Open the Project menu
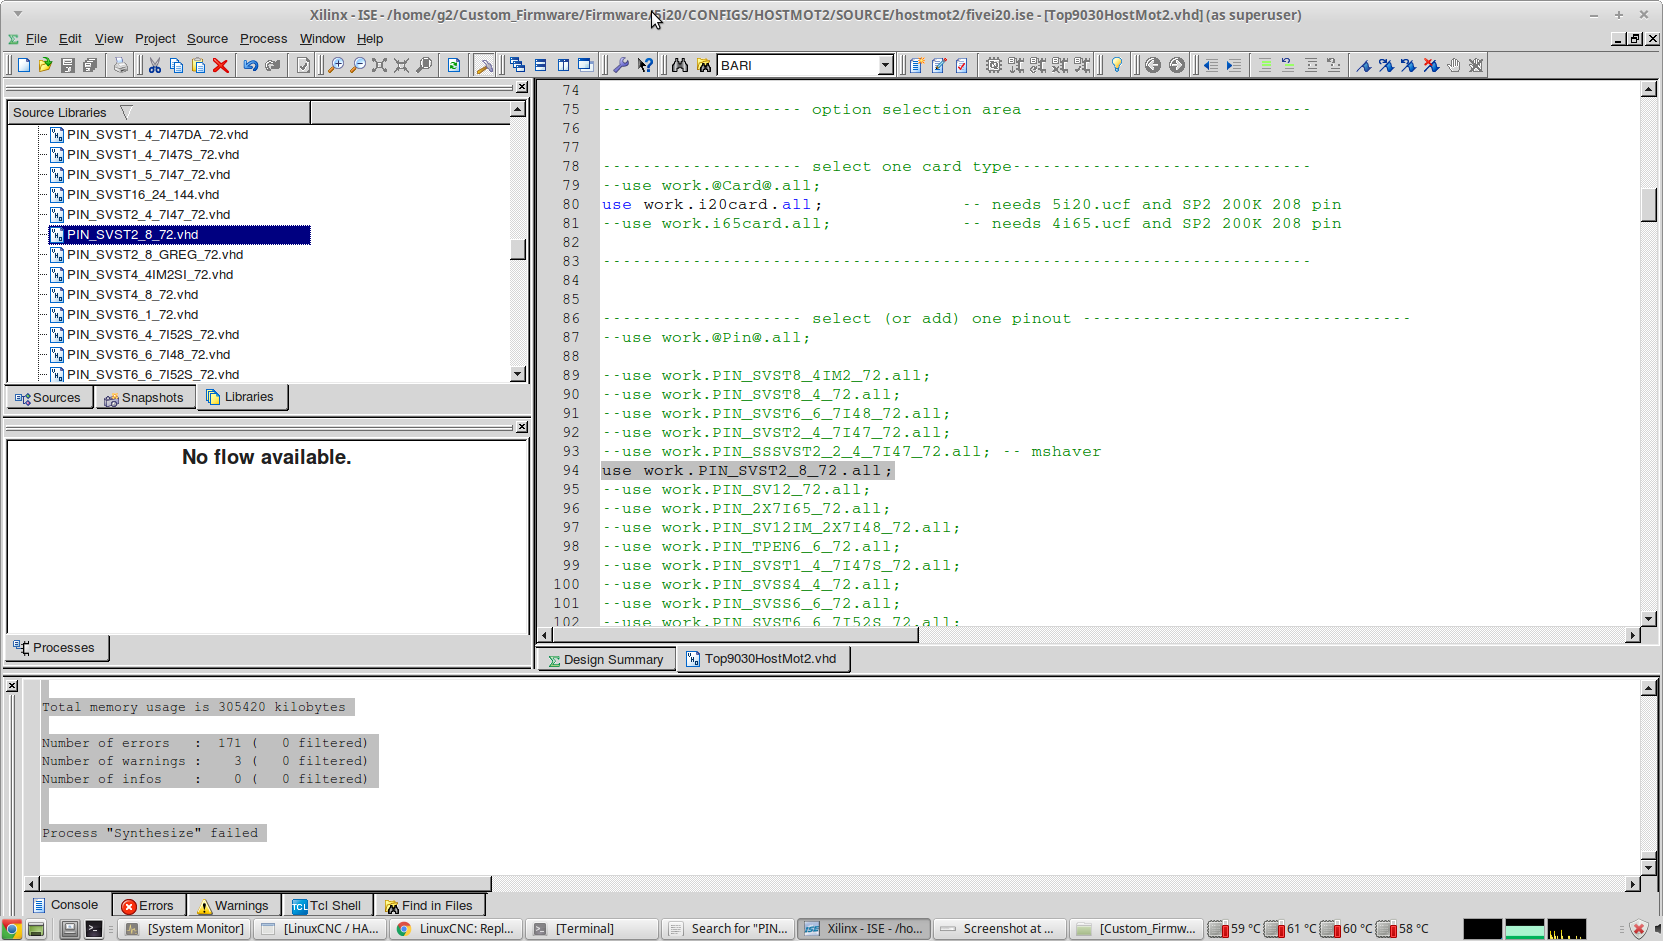This screenshot has width=1663, height=941. point(155,38)
